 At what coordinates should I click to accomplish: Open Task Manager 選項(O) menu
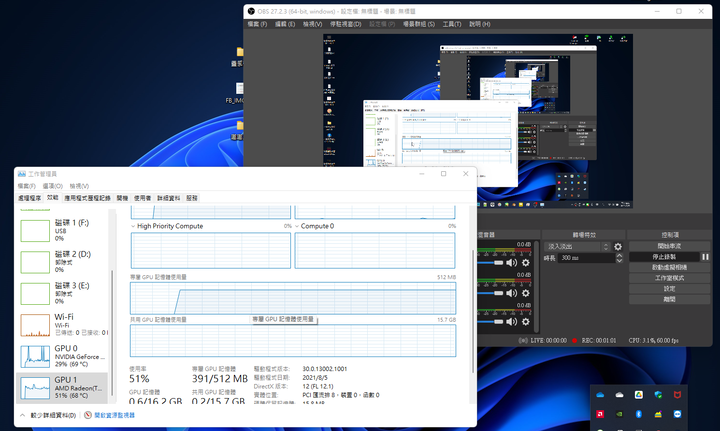(x=52, y=186)
